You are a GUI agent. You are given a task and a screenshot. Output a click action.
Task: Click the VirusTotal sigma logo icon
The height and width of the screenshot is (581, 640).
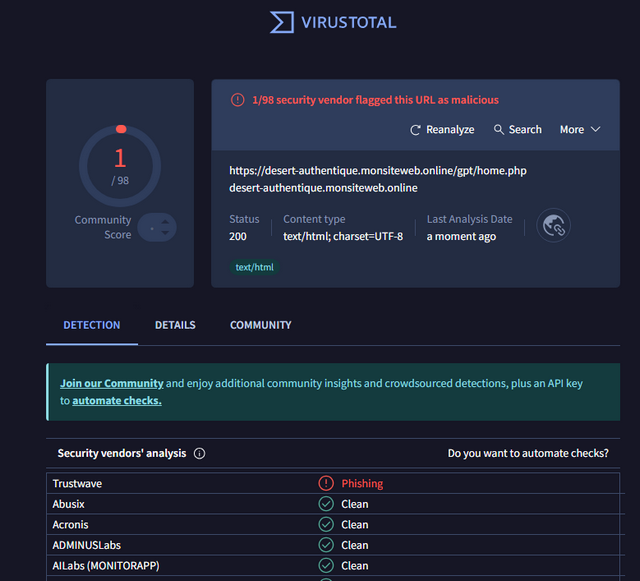(x=282, y=22)
